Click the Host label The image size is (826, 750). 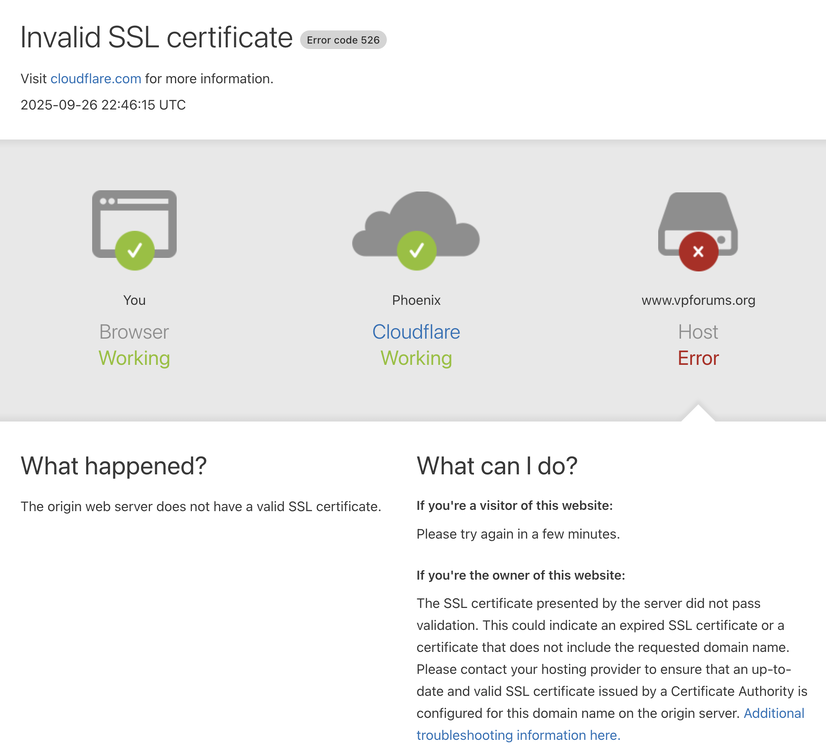click(699, 332)
